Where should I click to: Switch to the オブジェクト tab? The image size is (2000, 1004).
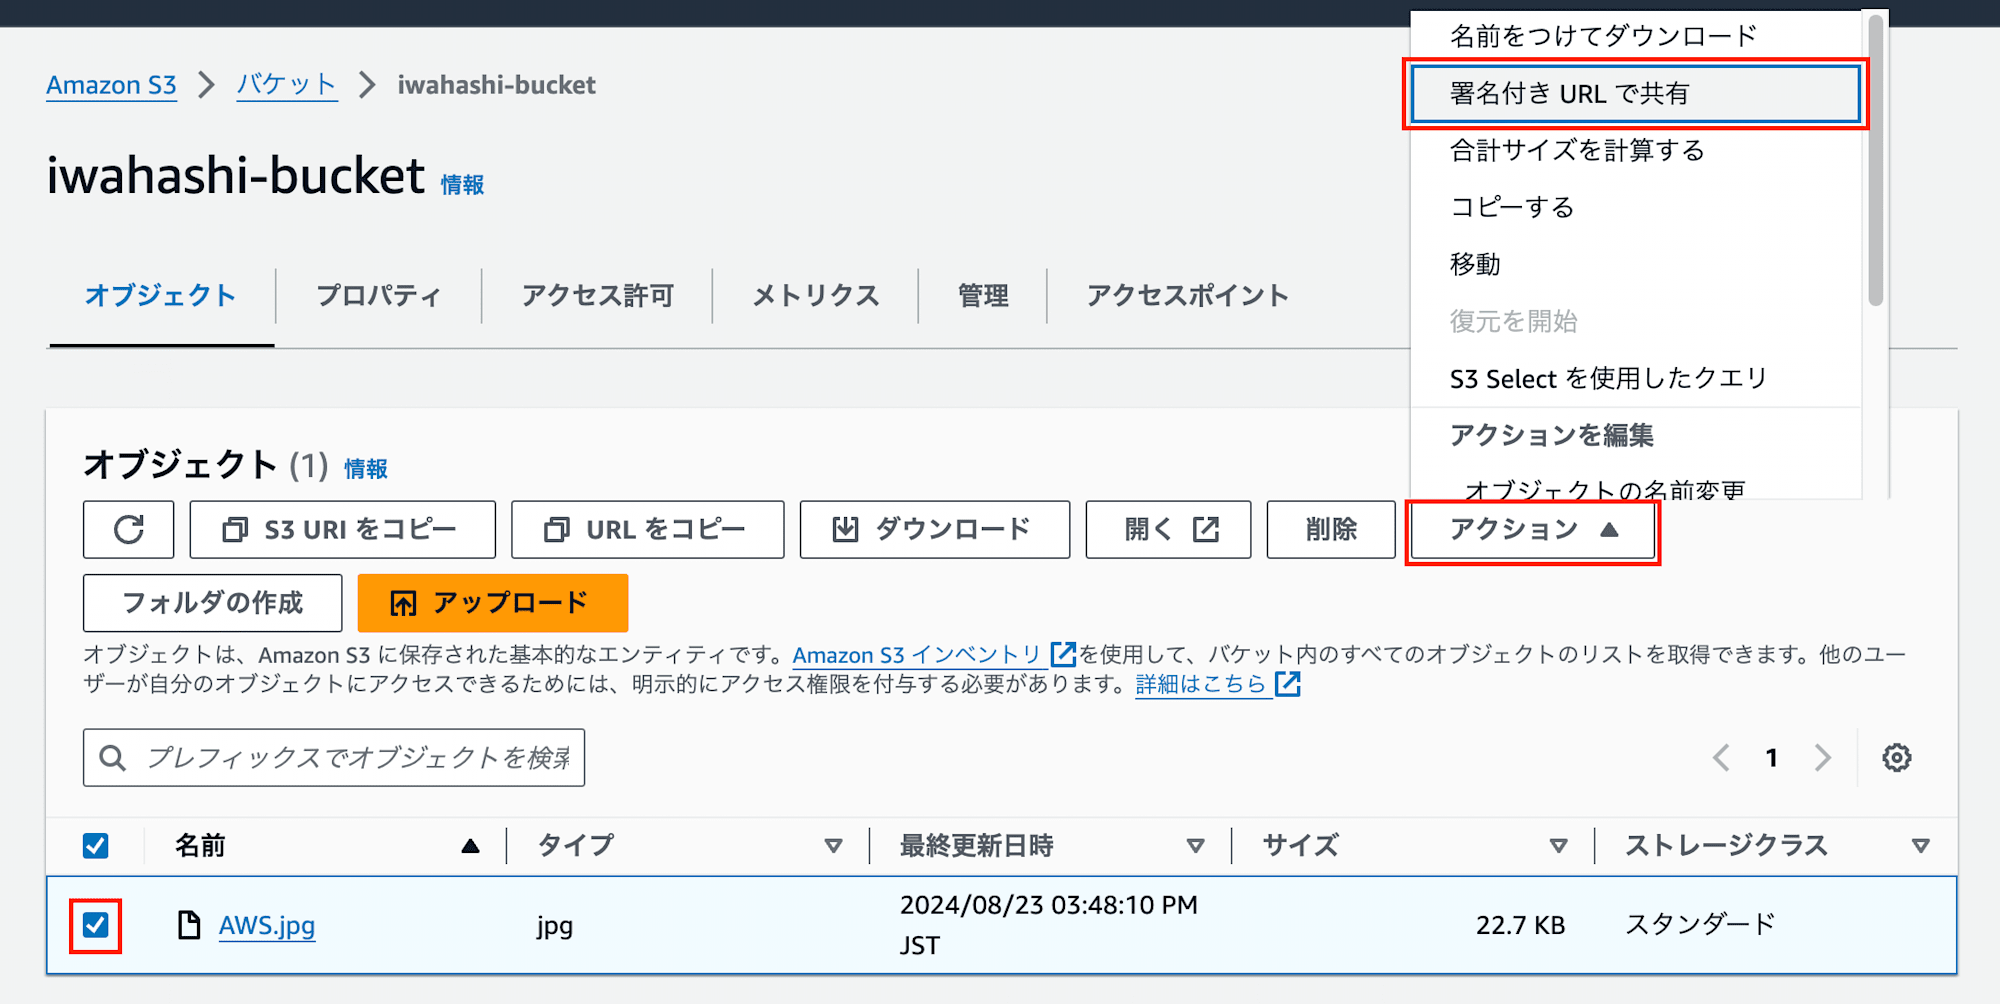click(x=160, y=296)
